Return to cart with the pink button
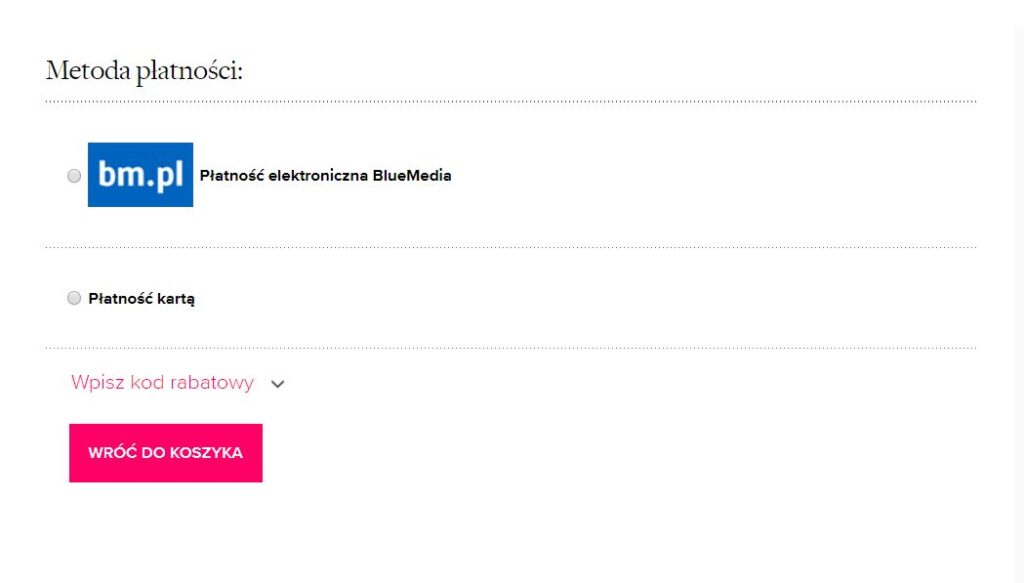Image resolution: width=1024 pixels, height=583 pixels. pos(166,453)
